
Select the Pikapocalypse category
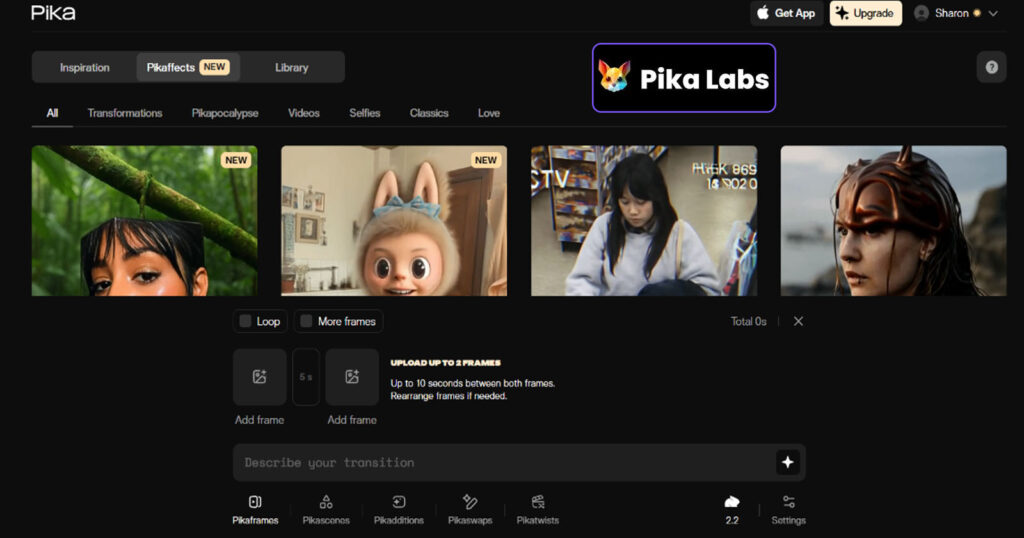tap(225, 113)
